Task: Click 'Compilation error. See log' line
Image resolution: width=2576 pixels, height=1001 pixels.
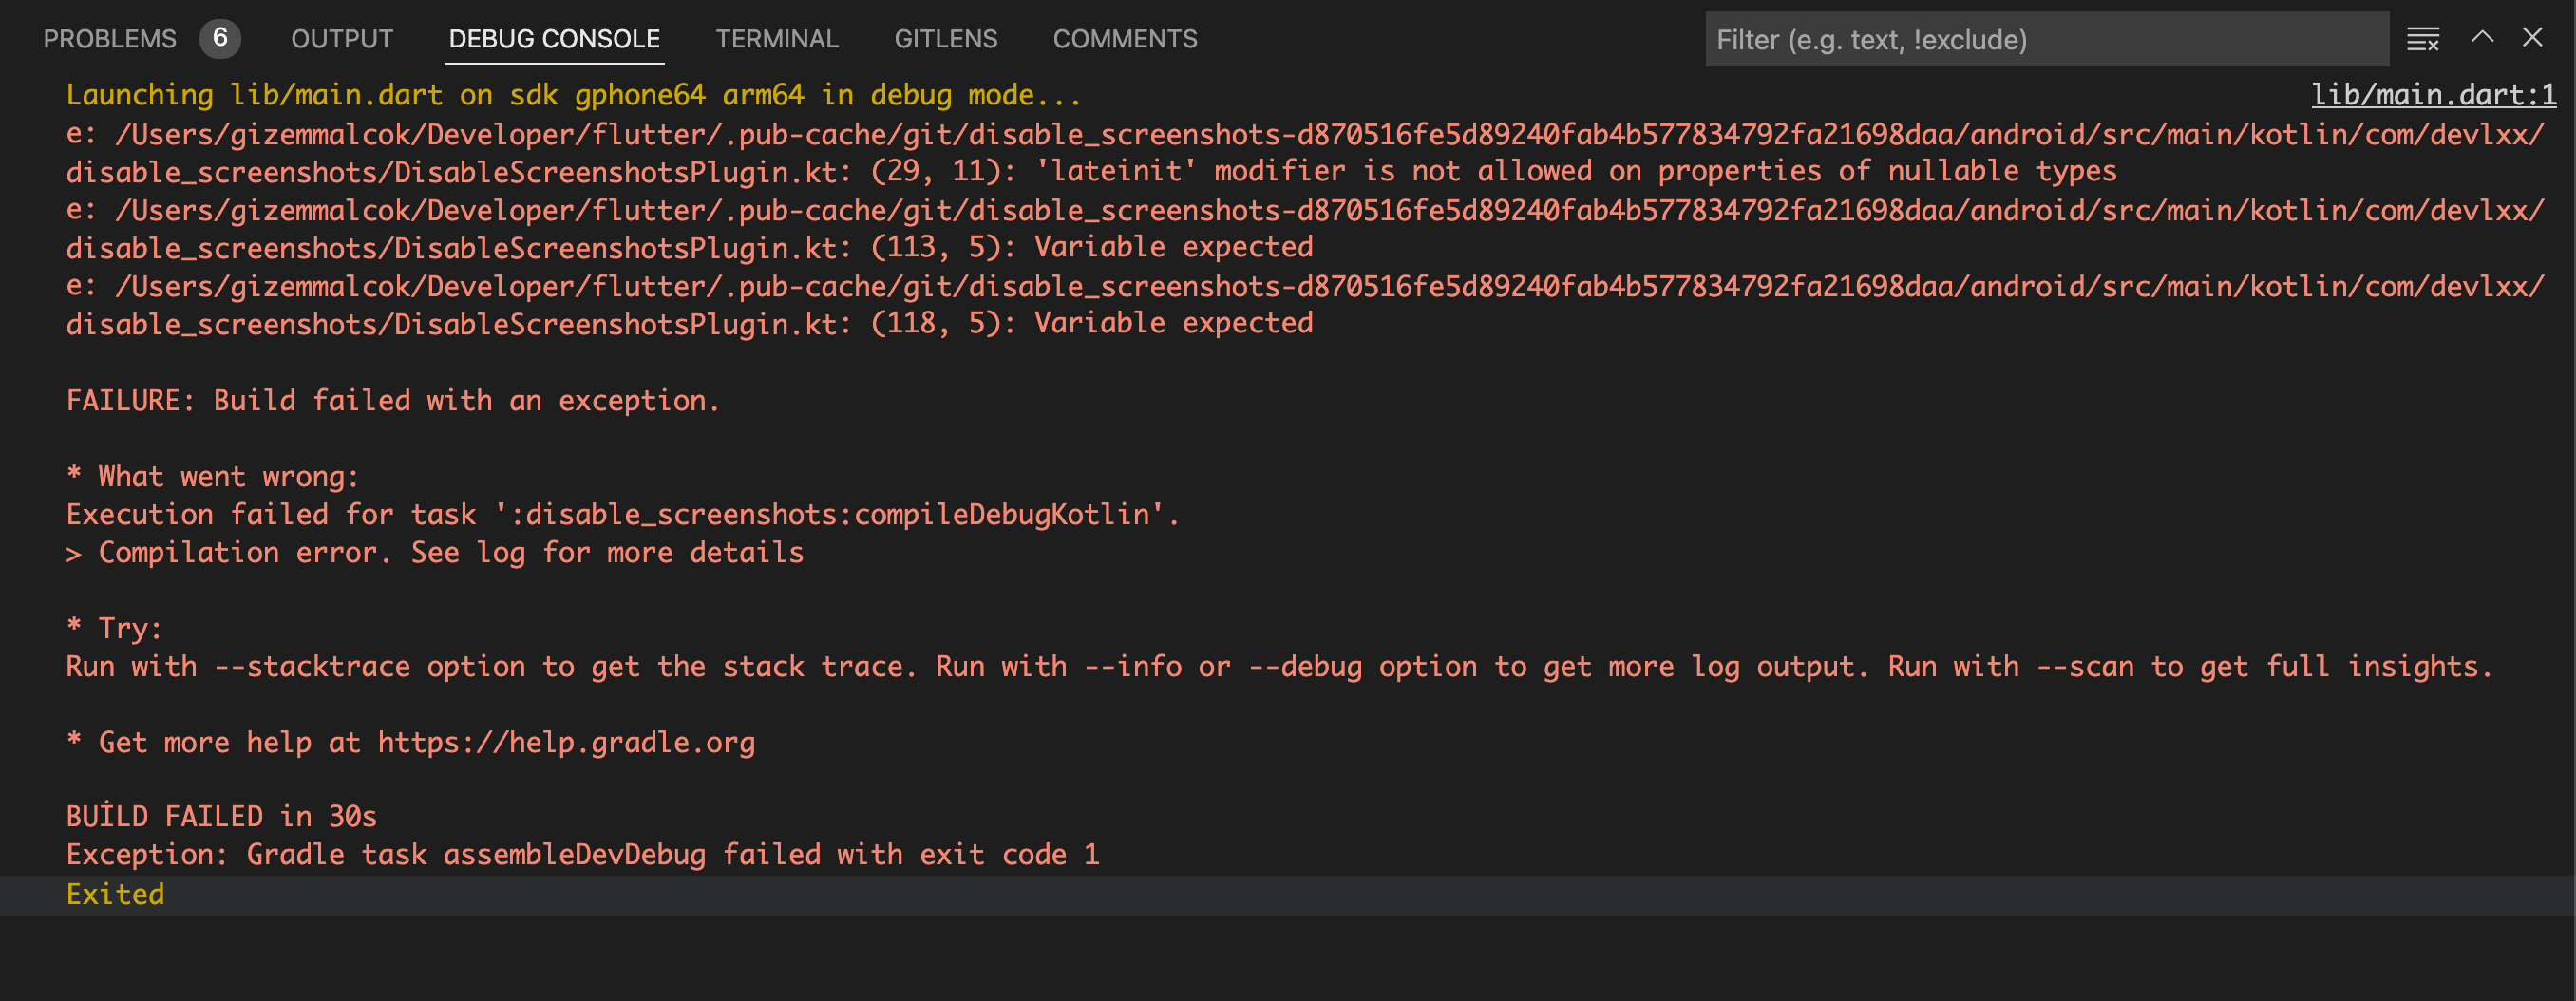Action: [435, 553]
